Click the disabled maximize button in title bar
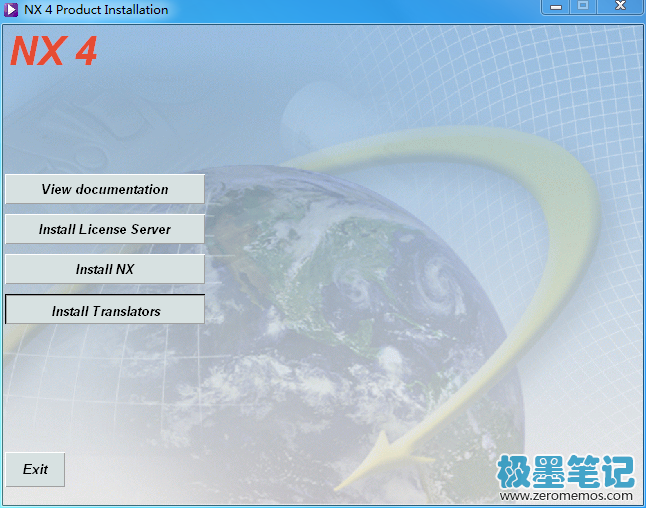This screenshot has height=508, width=646. tap(583, 7)
